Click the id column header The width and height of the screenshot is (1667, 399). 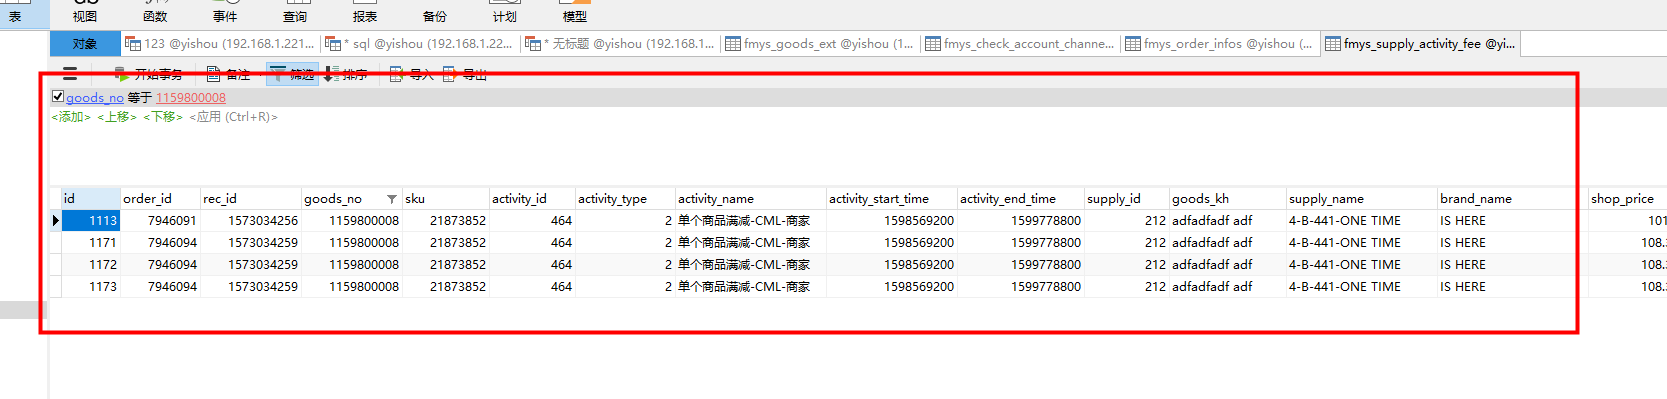click(91, 198)
